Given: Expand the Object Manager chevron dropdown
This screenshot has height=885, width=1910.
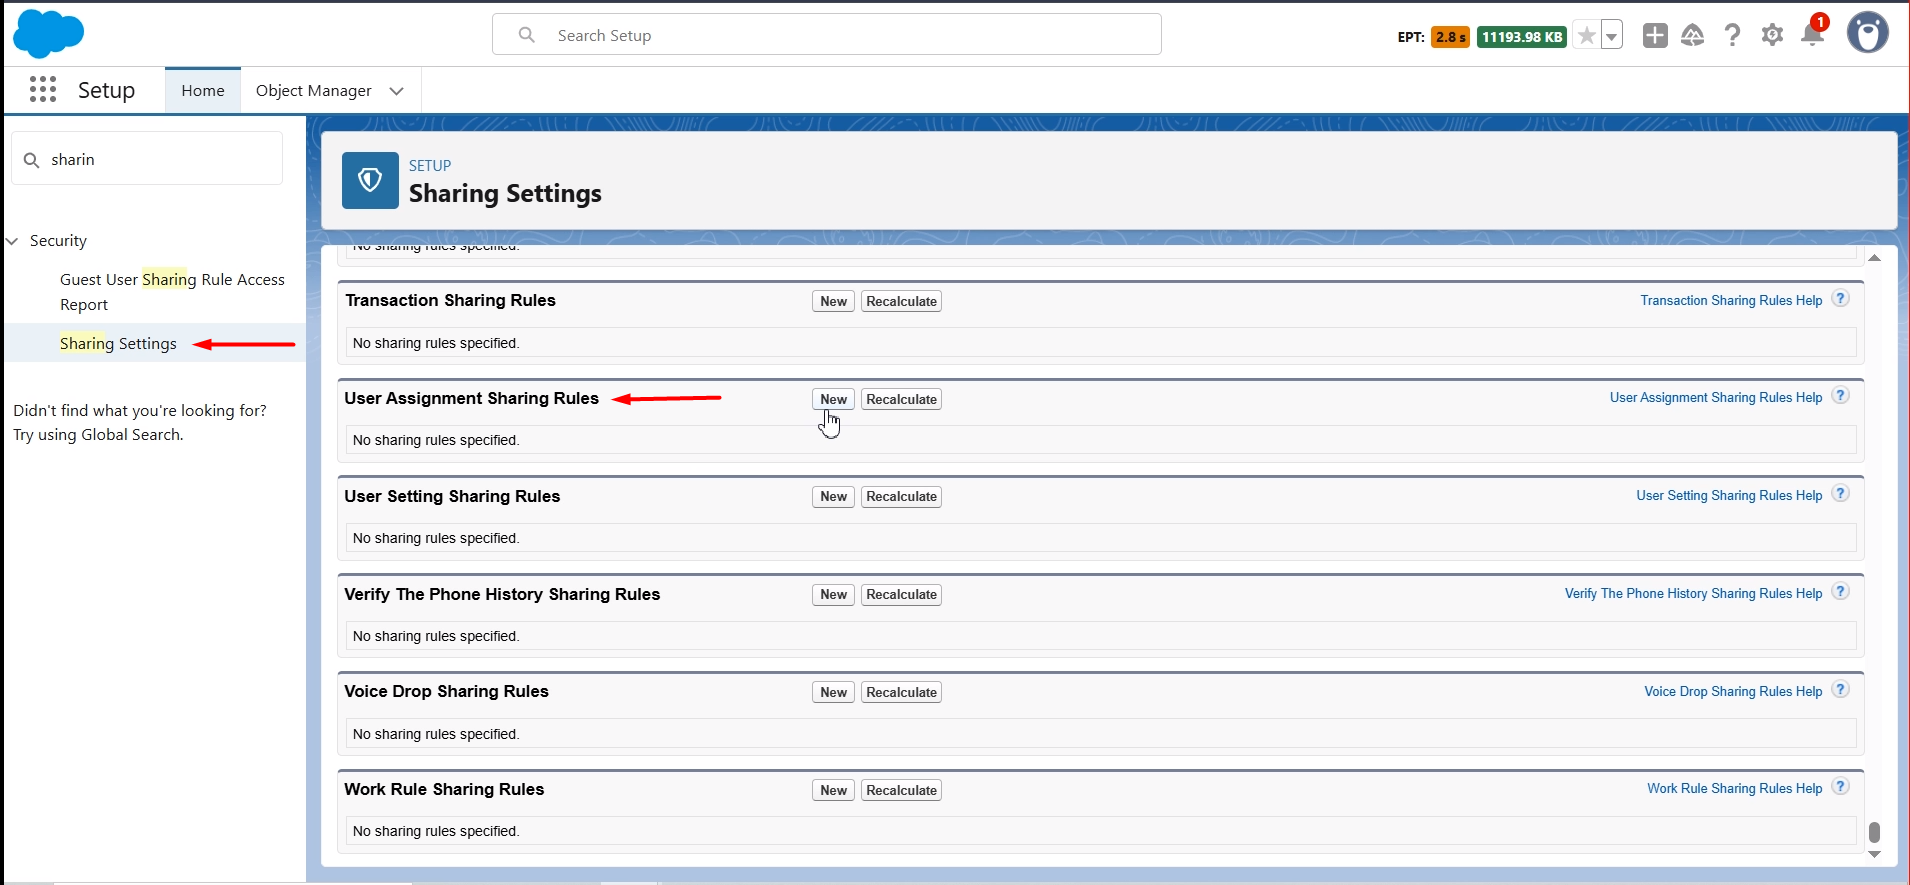Looking at the screenshot, I should pos(397,91).
